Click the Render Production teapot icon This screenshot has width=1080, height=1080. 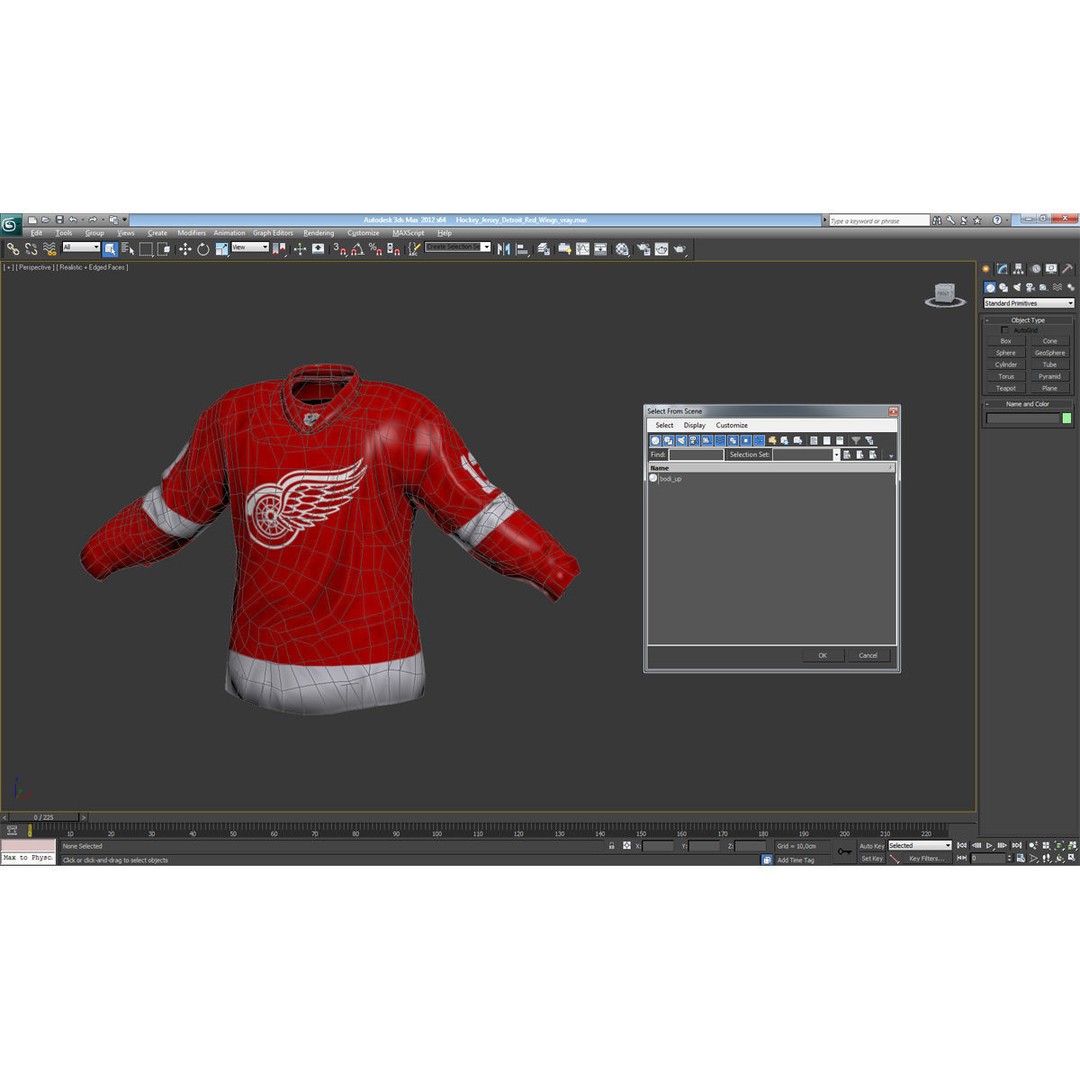(680, 249)
